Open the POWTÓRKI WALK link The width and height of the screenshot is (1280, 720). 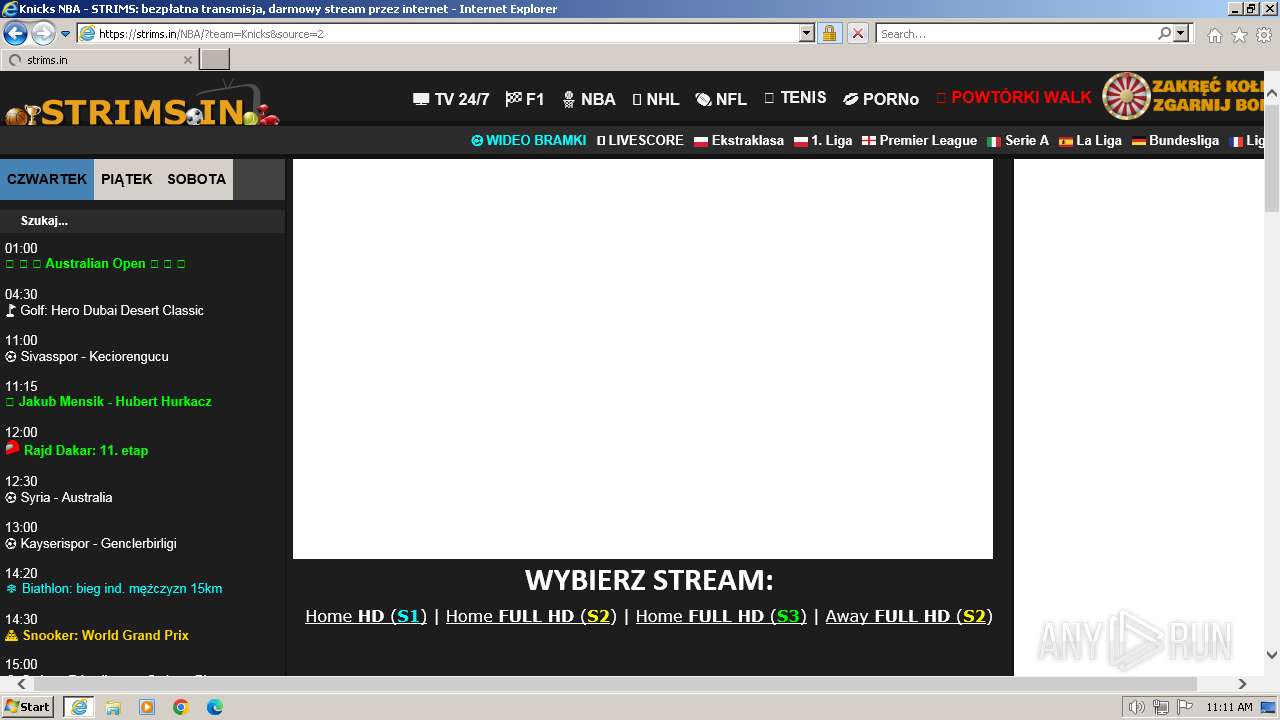tap(1014, 98)
